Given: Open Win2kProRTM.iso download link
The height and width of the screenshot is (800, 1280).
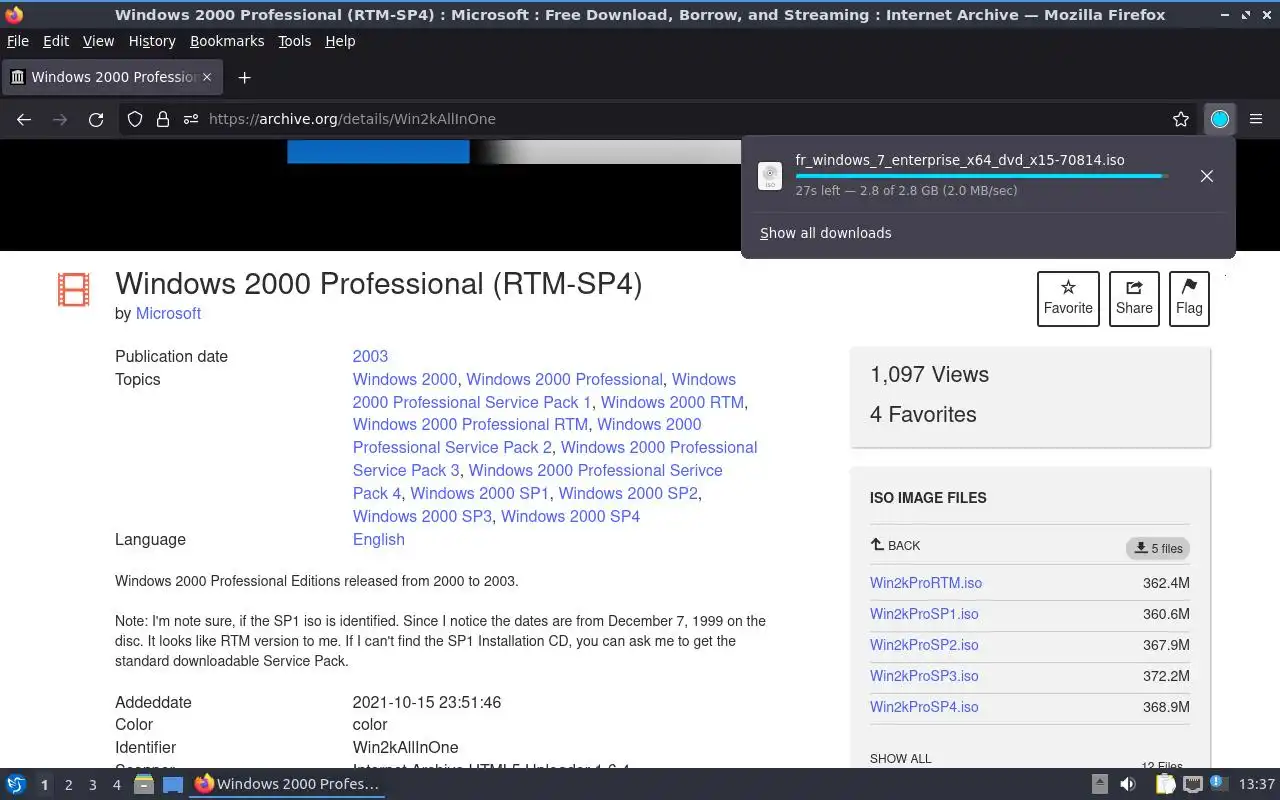Looking at the screenshot, I should (926, 583).
